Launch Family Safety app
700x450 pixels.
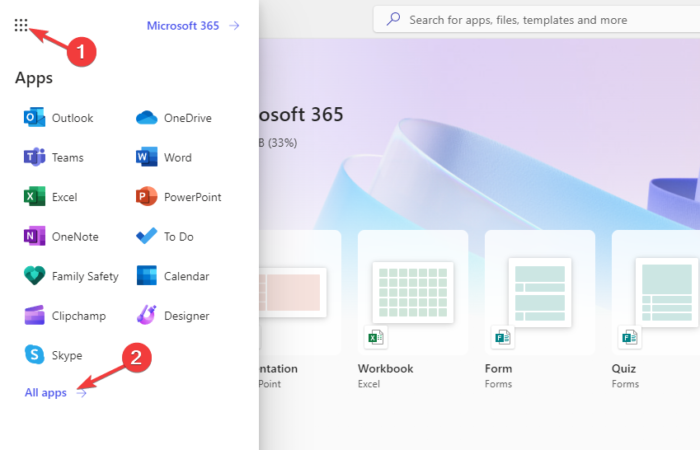pos(71,276)
